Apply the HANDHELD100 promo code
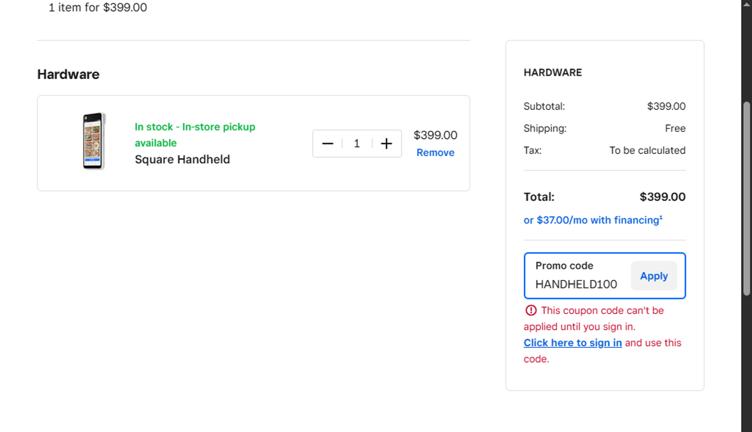 click(654, 276)
